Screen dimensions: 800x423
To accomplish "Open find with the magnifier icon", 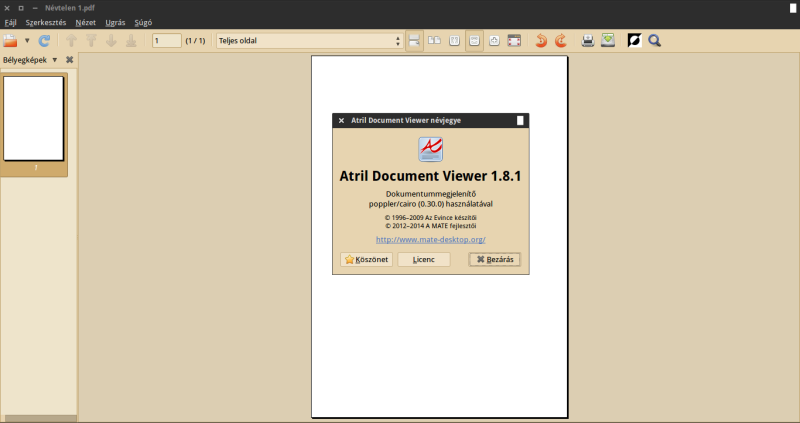I will pyautogui.click(x=655, y=41).
